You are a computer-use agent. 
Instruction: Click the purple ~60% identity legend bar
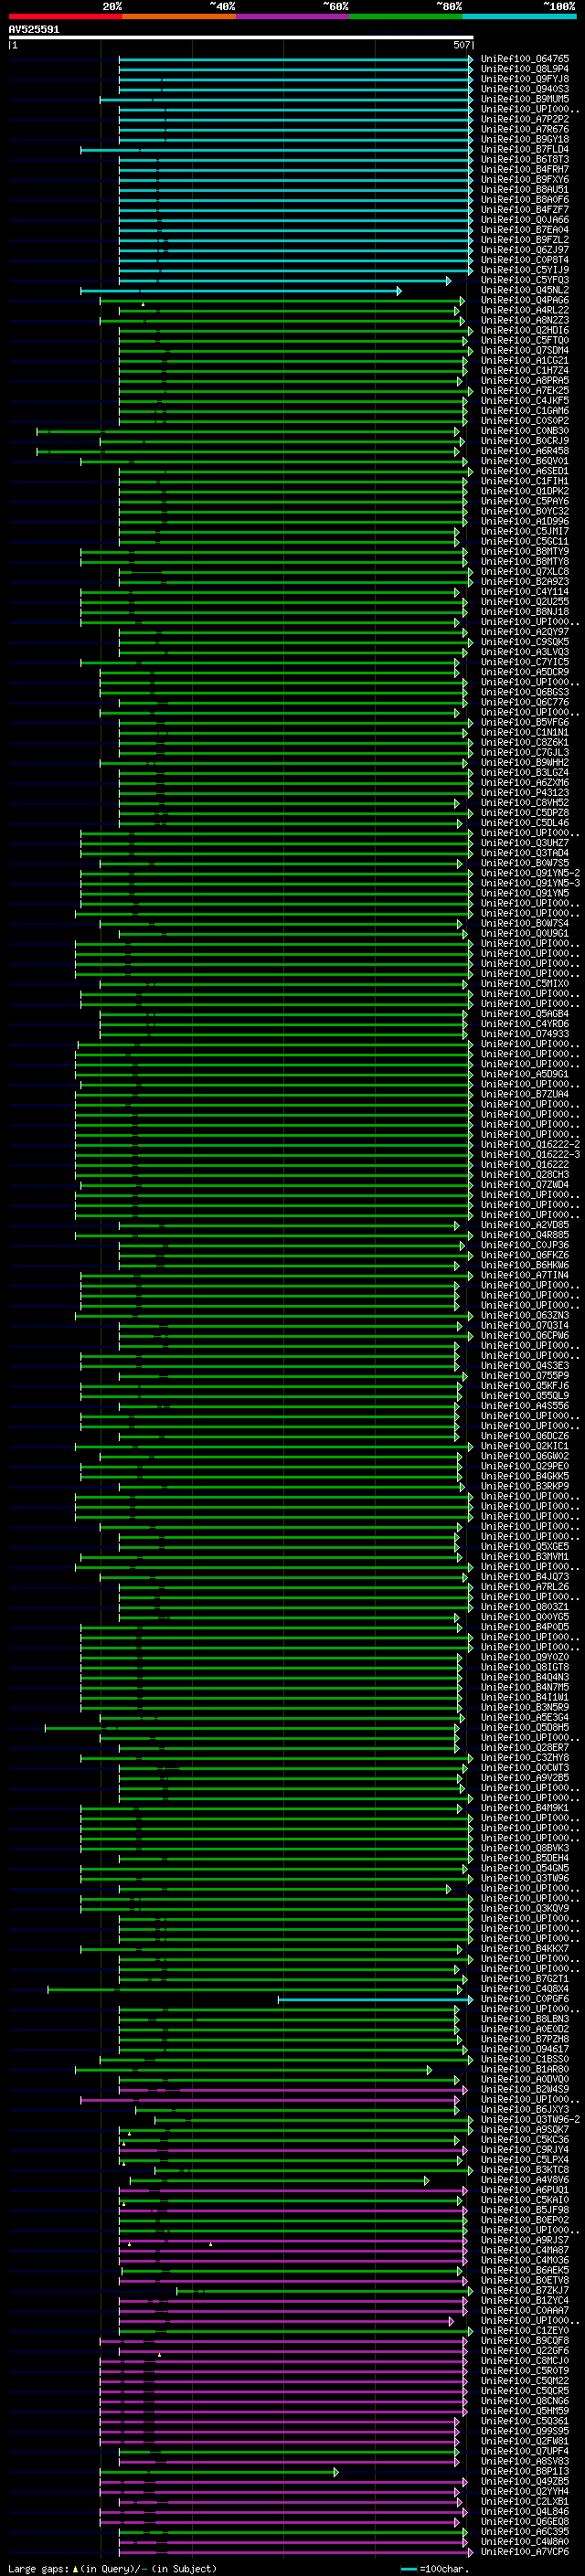click(292, 16)
